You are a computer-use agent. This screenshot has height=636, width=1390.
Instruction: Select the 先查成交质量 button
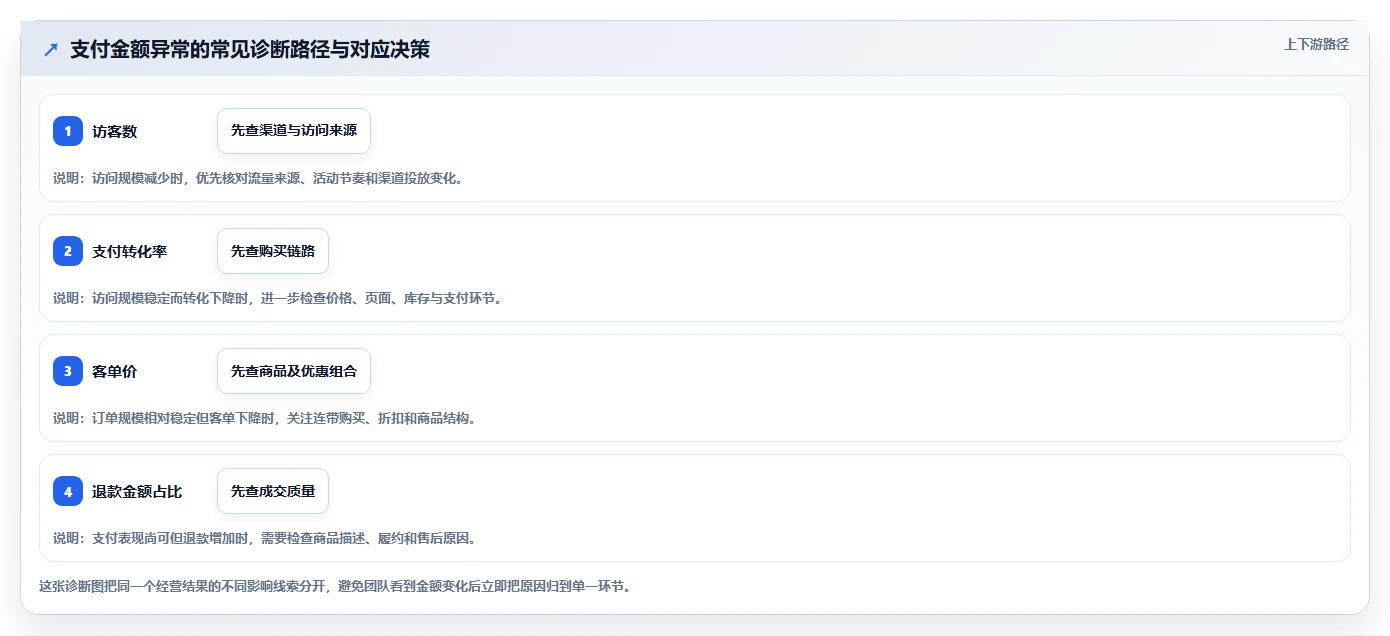click(273, 491)
